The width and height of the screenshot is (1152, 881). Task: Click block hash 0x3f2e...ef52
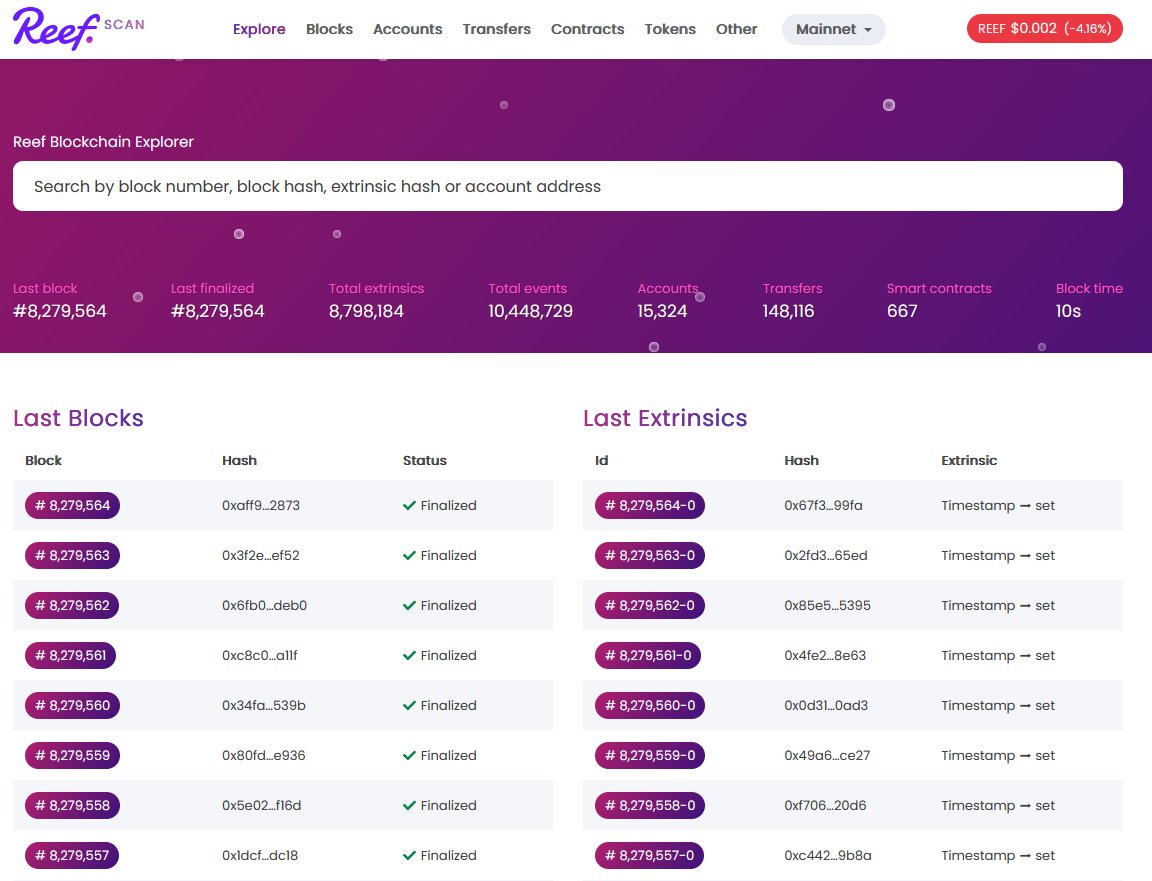tap(261, 555)
